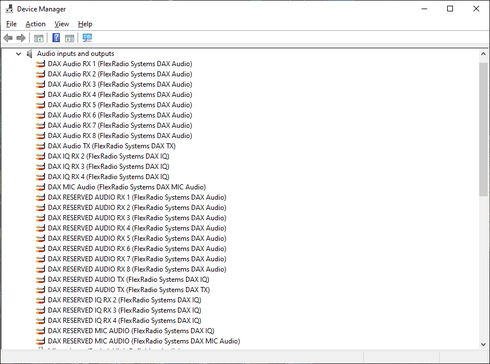The width and height of the screenshot is (490, 364).
Task: Click the Show/Hide Console Tree toolbar icon
Action: tap(39, 38)
